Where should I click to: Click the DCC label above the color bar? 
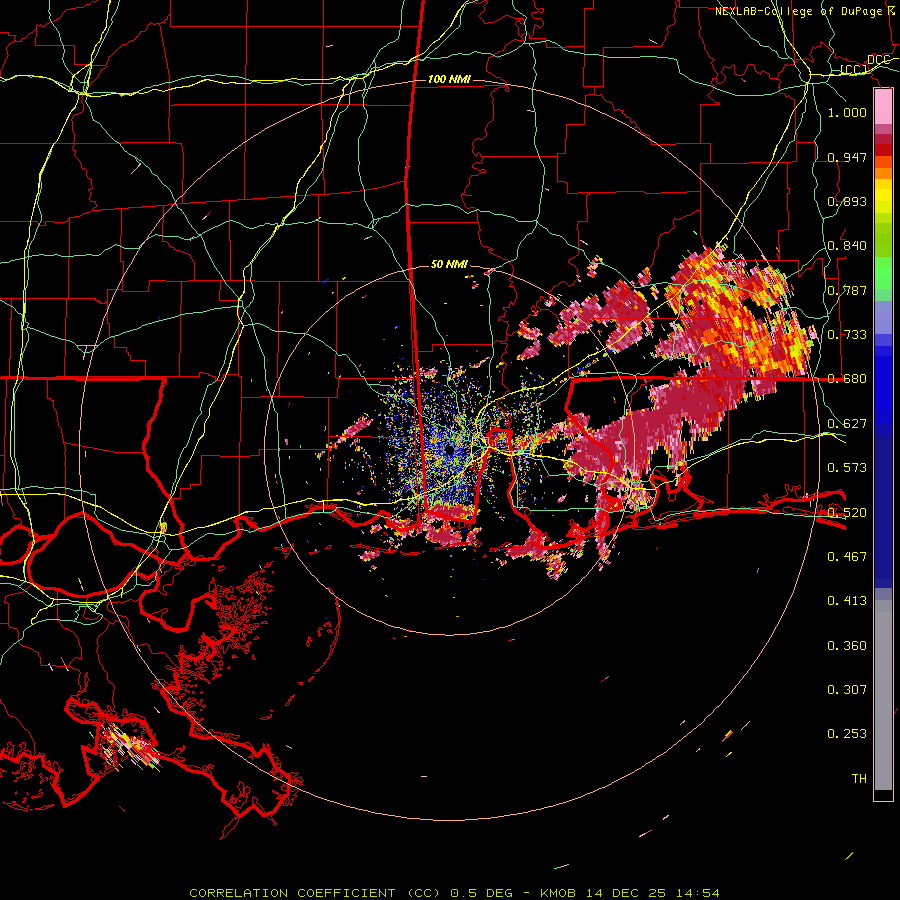tap(879, 60)
